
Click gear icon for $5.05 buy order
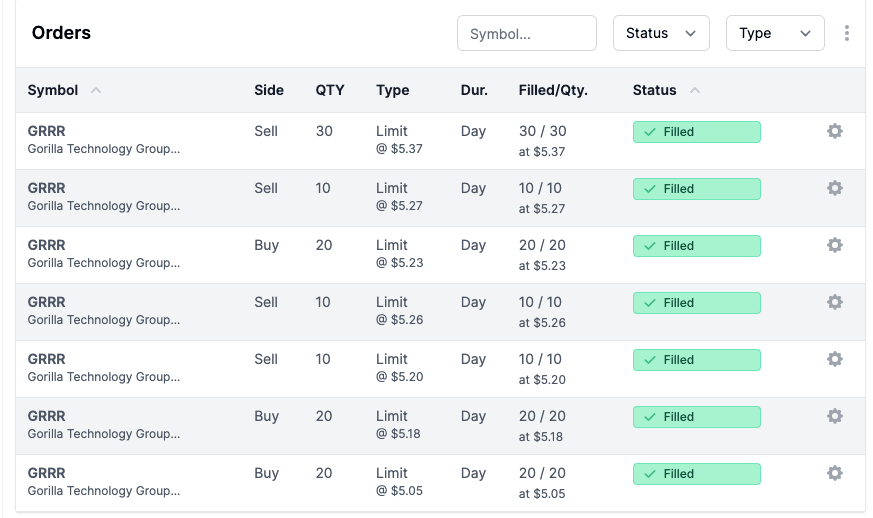click(835, 473)
